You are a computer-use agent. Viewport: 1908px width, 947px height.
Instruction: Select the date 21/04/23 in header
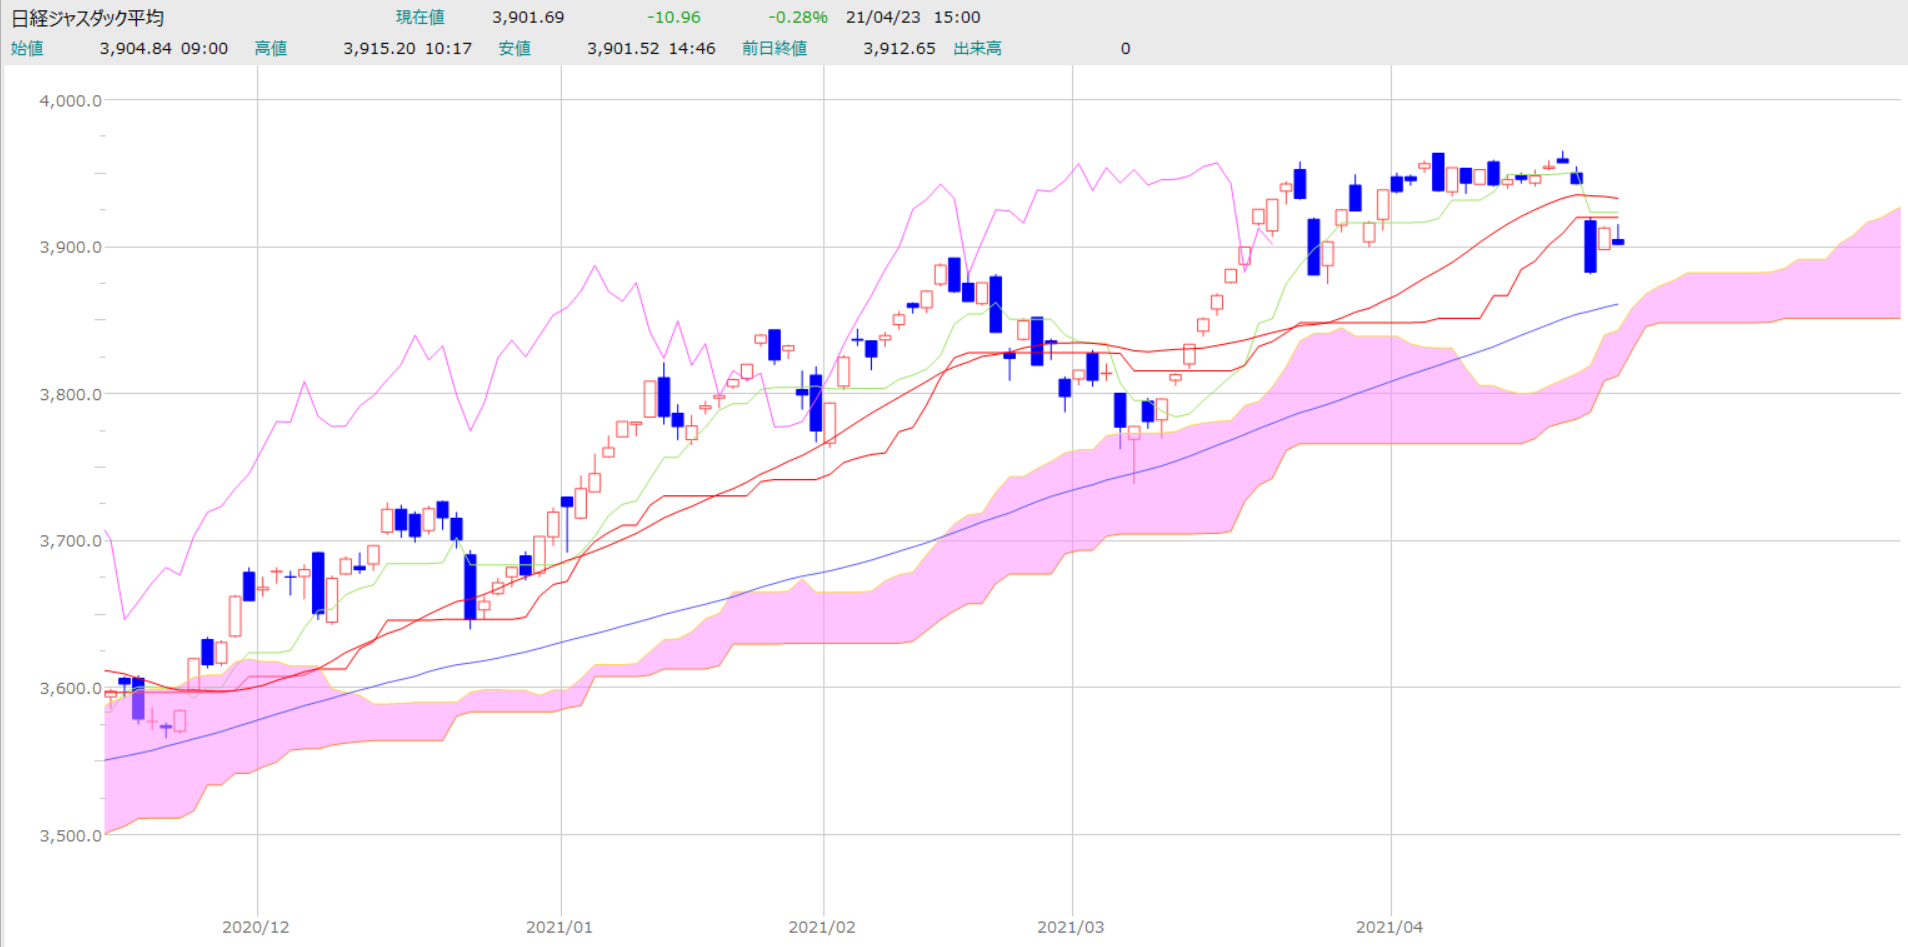883,18
